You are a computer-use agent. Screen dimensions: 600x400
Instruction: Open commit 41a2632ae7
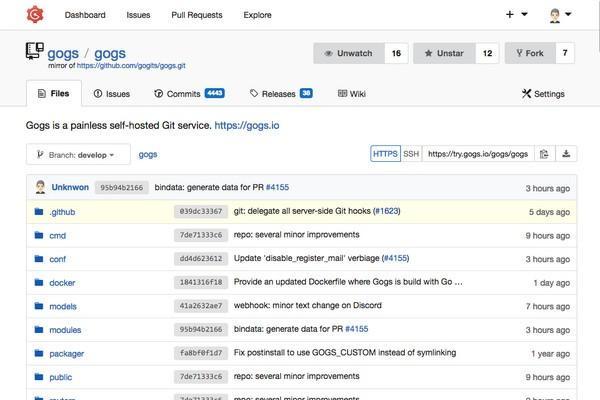(x=201, y=306)
